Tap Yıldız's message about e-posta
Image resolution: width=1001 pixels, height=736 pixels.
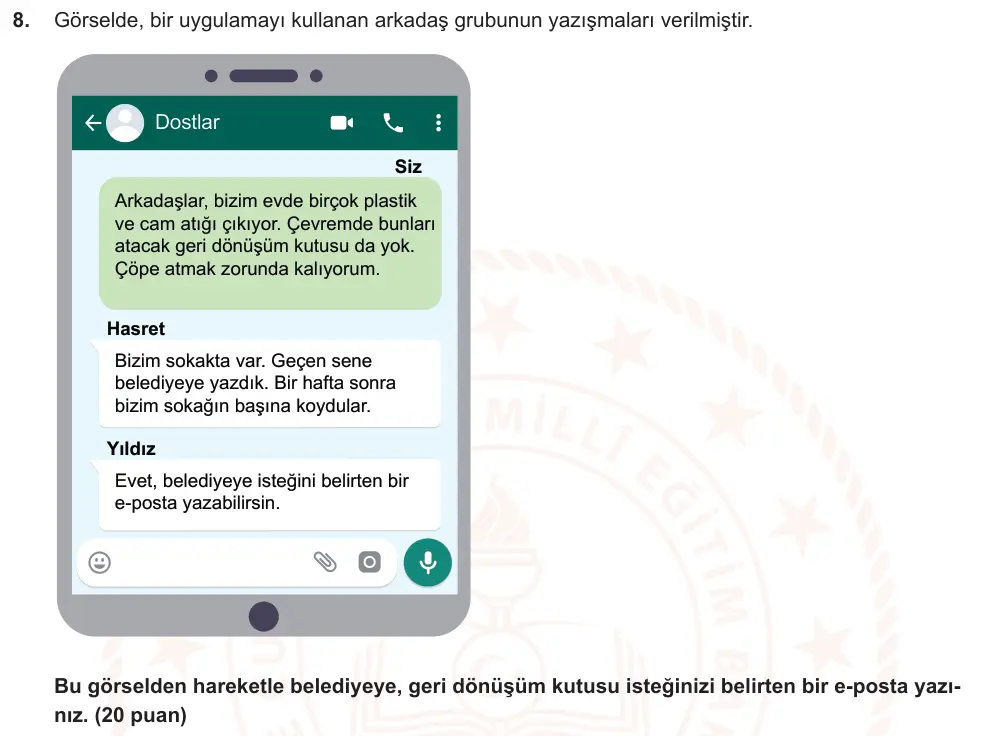[270, 493]
